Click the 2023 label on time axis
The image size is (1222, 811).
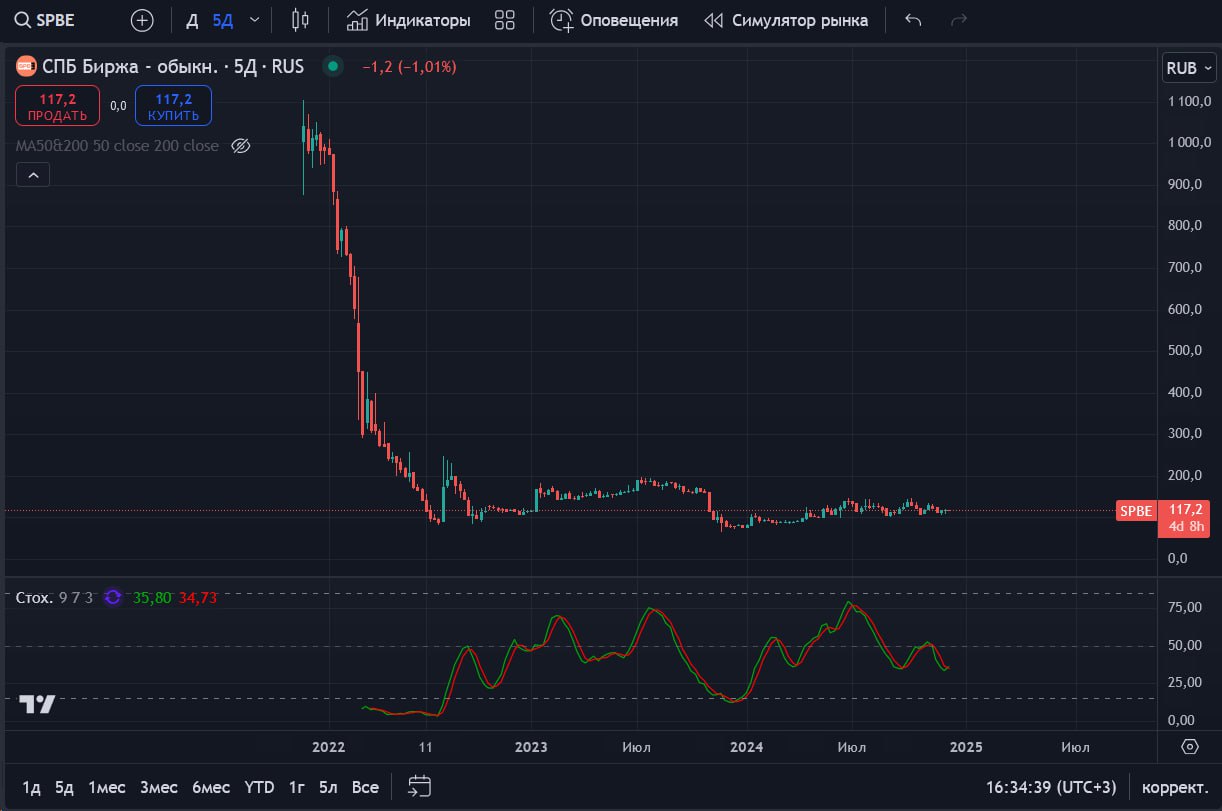pyautogui.click(x=531, y=747)
